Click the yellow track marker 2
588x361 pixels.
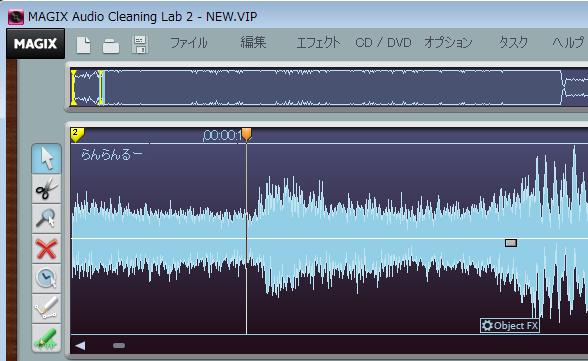77,135
